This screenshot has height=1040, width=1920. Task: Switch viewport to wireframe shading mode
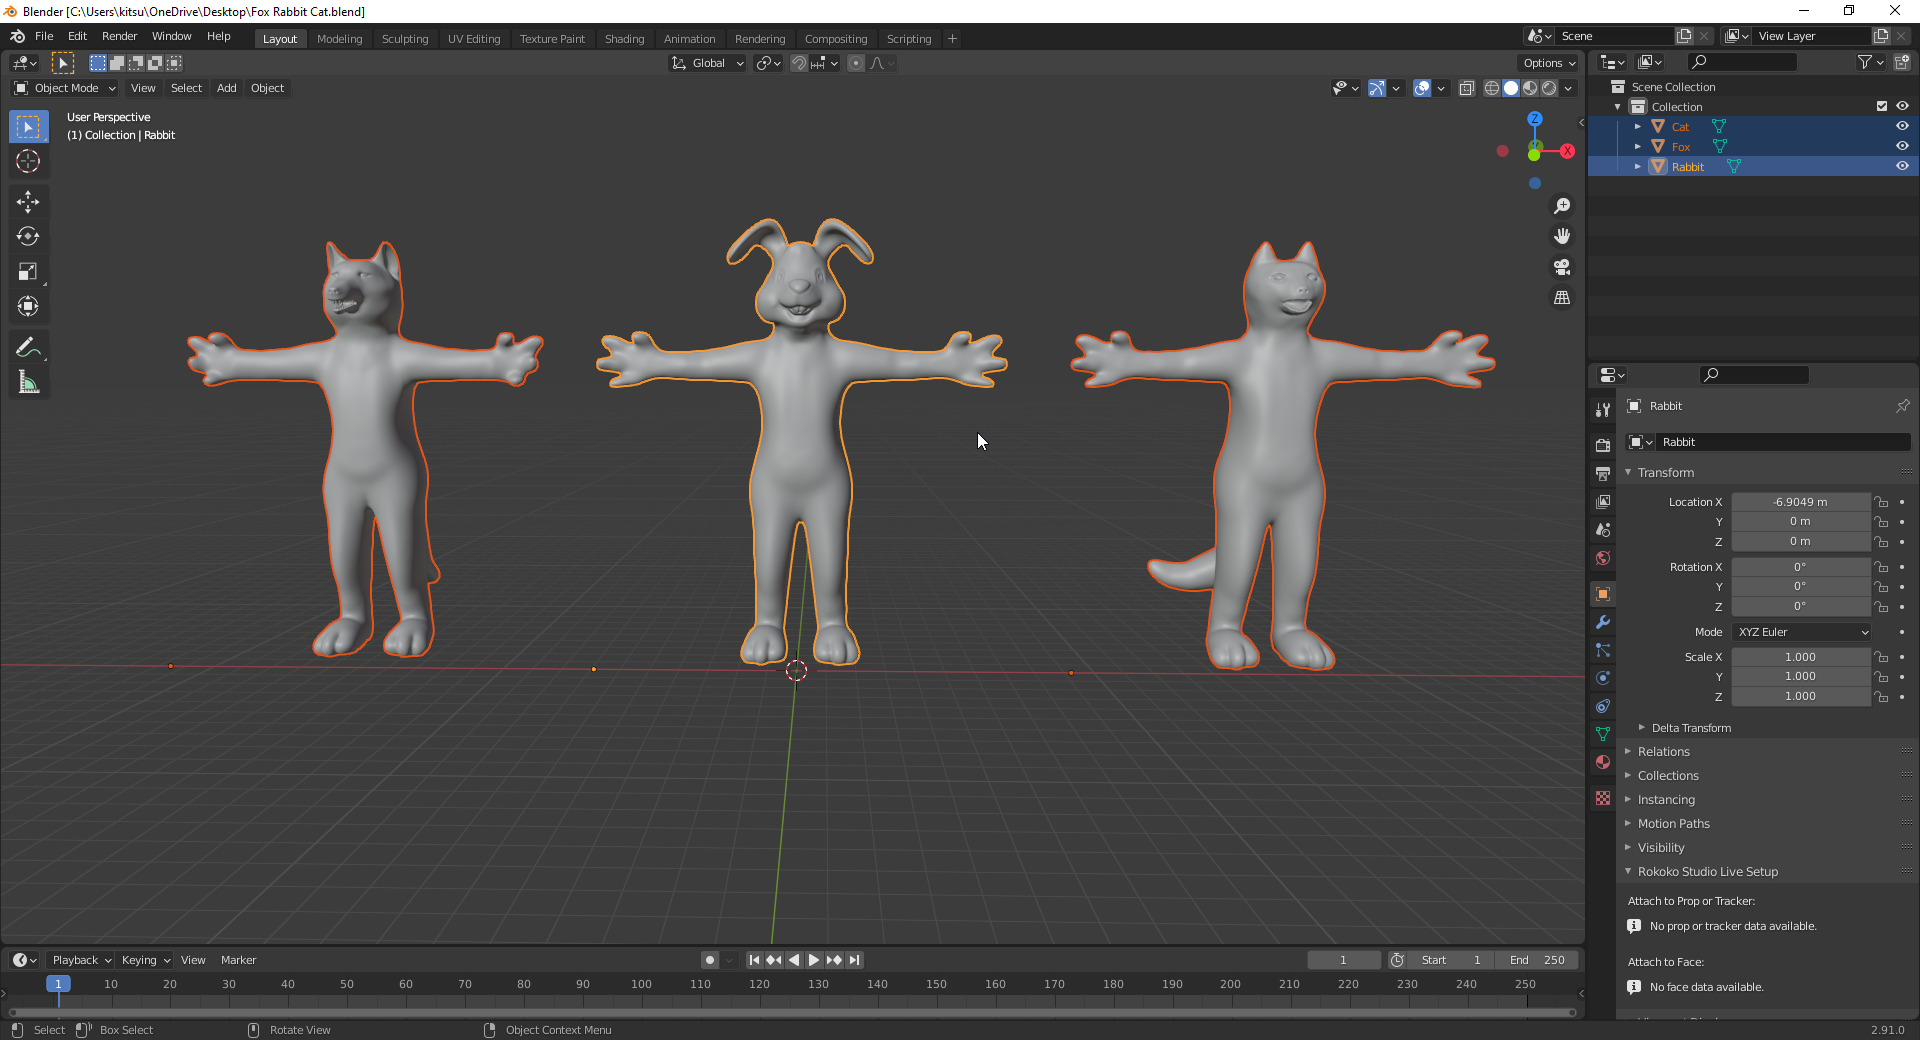[1490, 88]
